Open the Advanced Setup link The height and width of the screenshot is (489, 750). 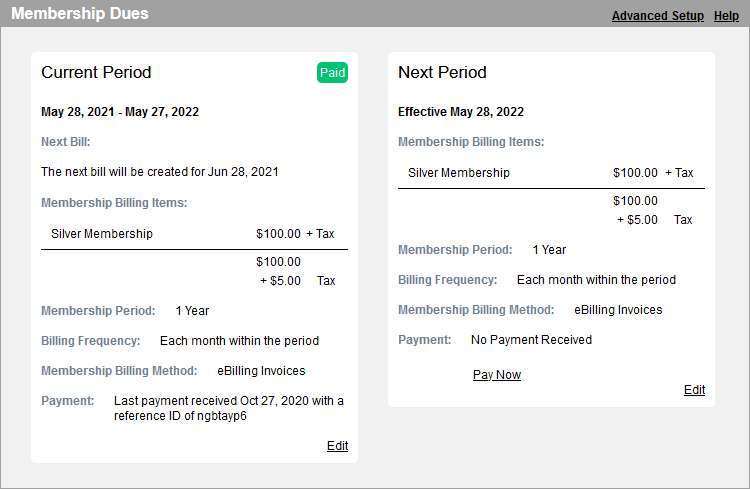[658, 16]
